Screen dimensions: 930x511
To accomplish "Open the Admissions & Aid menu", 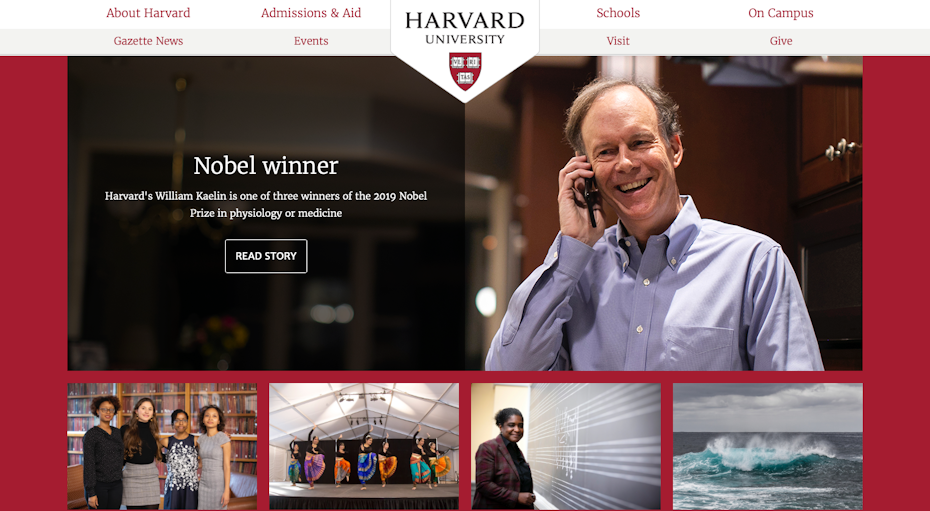I will (311, 13).
